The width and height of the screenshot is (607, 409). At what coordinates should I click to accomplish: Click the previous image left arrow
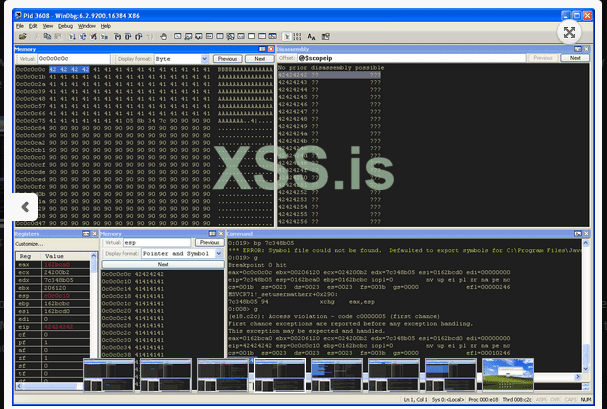(26, 207)
